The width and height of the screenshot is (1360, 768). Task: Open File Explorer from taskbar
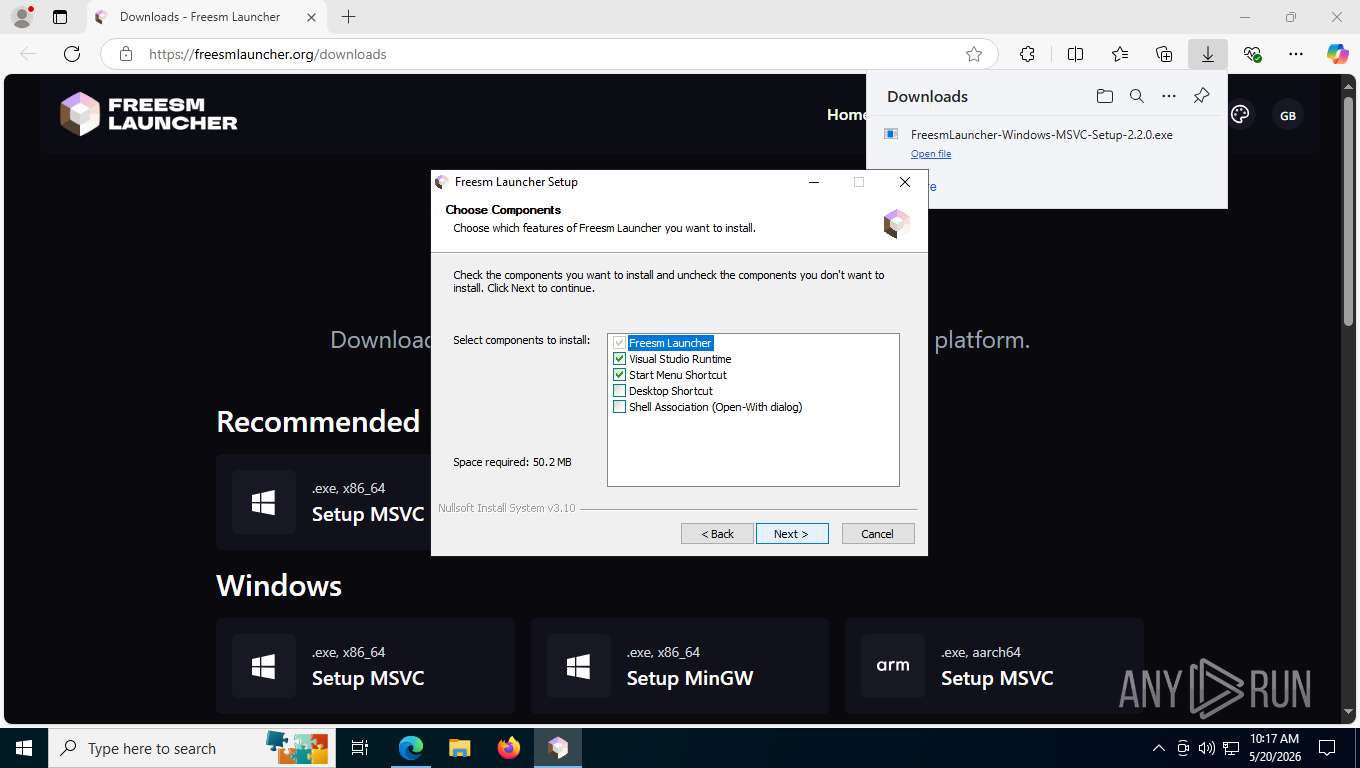coord(459,748)
